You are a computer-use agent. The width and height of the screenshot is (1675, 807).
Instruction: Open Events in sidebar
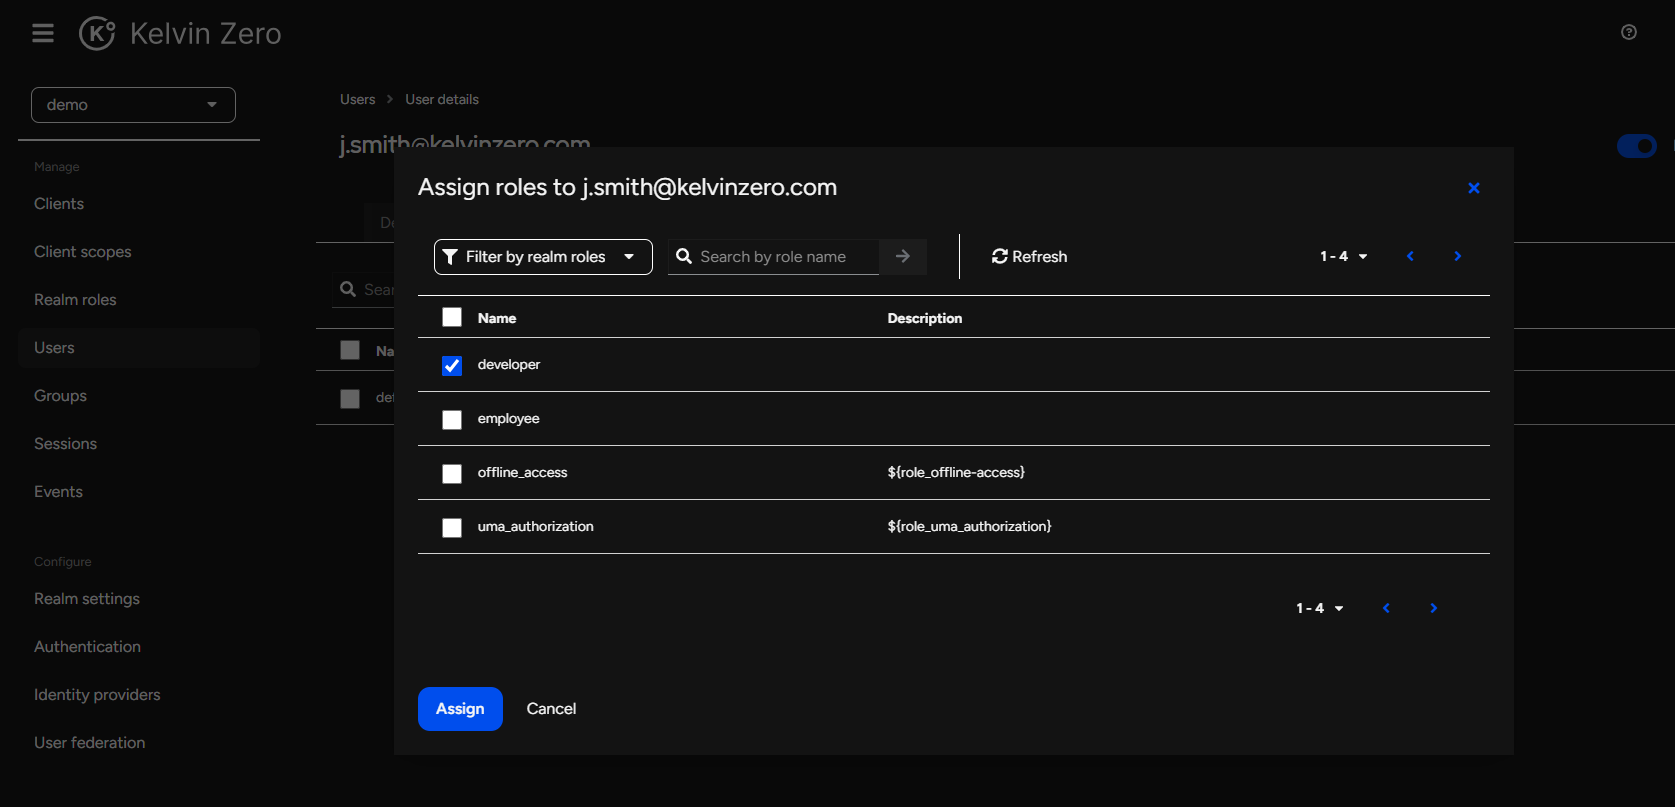coord(58,492)
